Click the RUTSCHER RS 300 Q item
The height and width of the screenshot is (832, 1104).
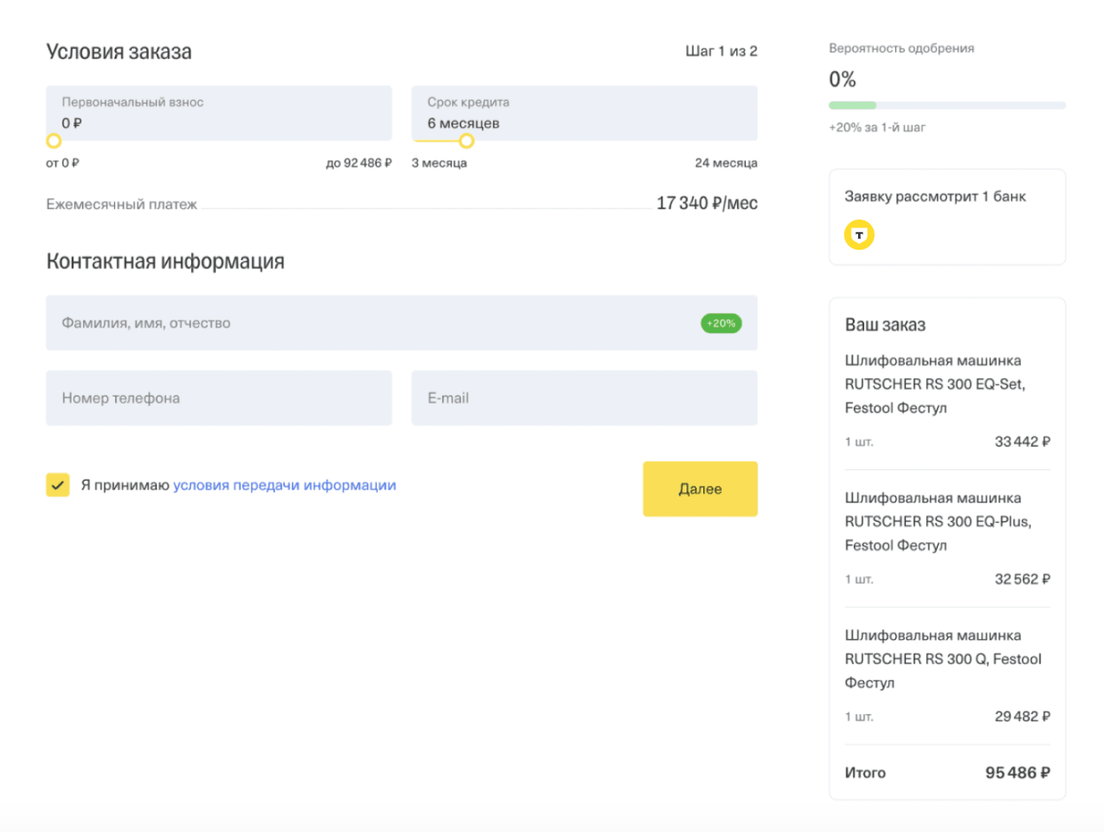[936, 659]
